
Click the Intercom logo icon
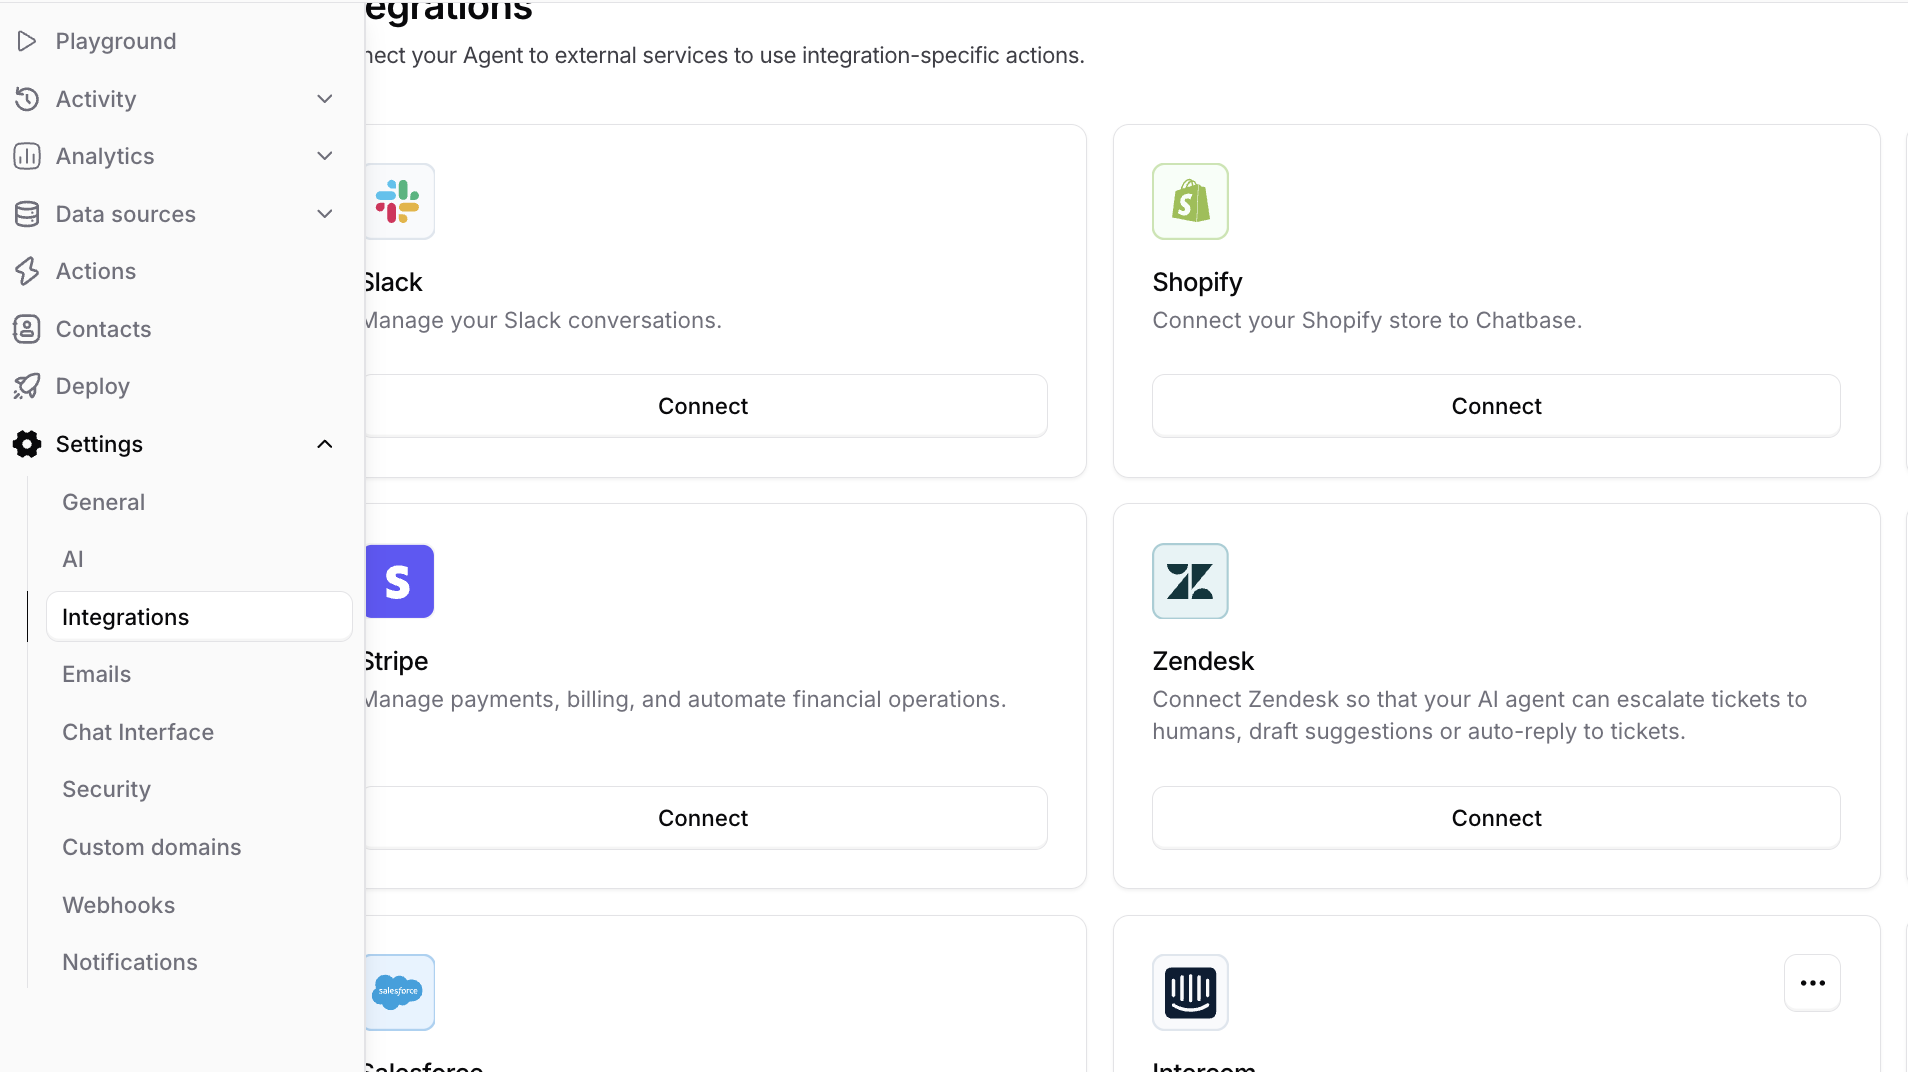(x=1189, y=992)
